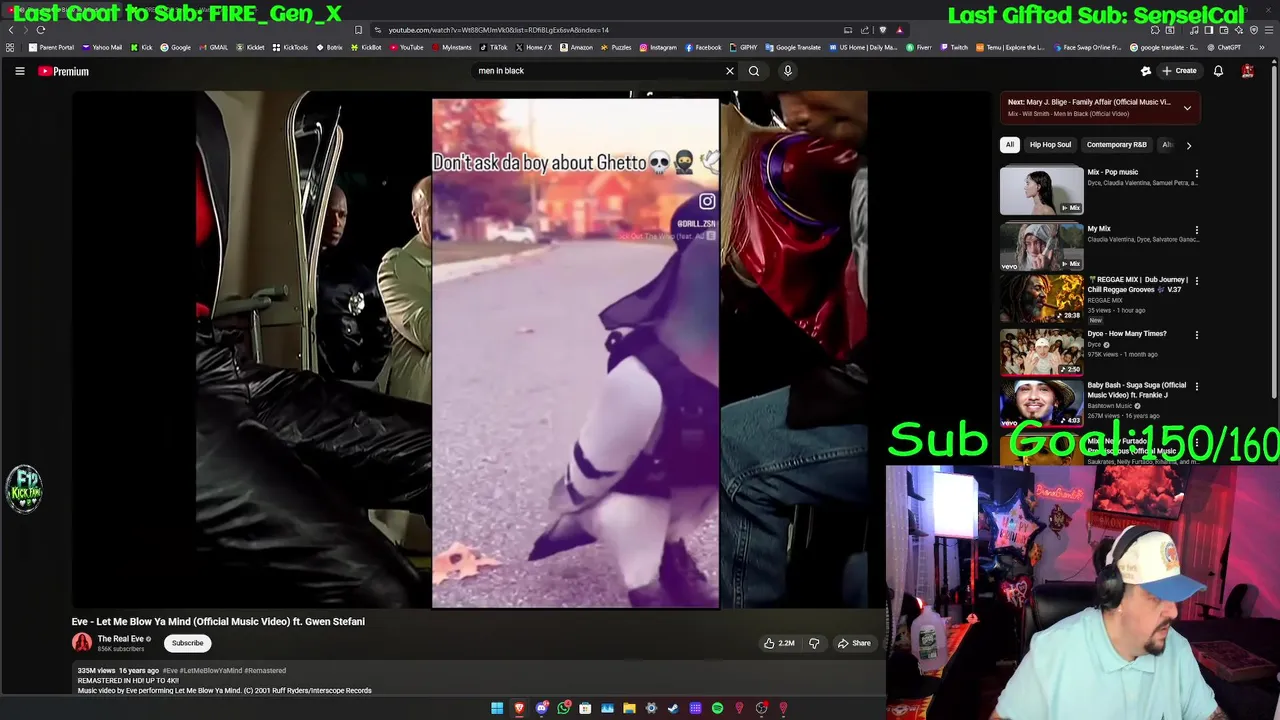Image resolution: width=1280 pixels, height=720 pixels.
Task: Open the YouTube guide hamburger menu
Action: (19, 71)
